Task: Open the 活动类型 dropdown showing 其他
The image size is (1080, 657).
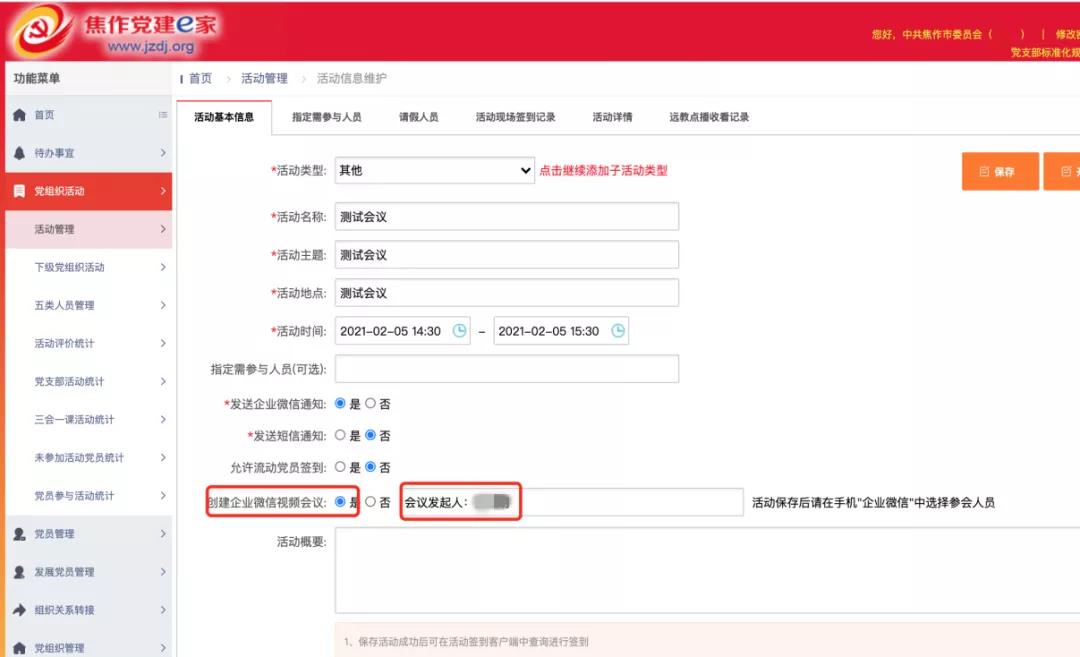Action: point(435,170)
